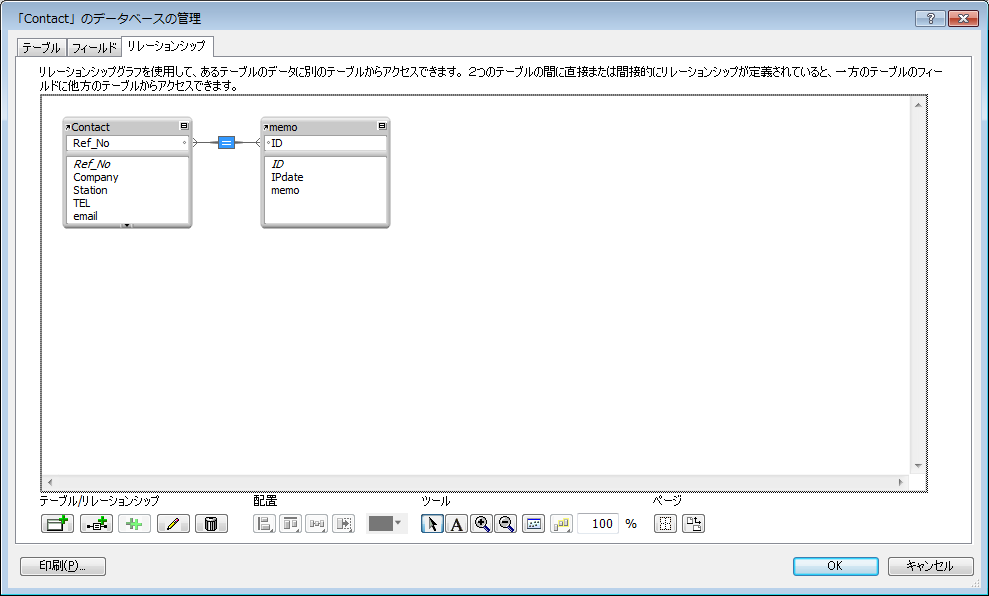Select the text annotation tool
Image resolution: width=989 pixels, height=596 pixels.
pos(457,523)
